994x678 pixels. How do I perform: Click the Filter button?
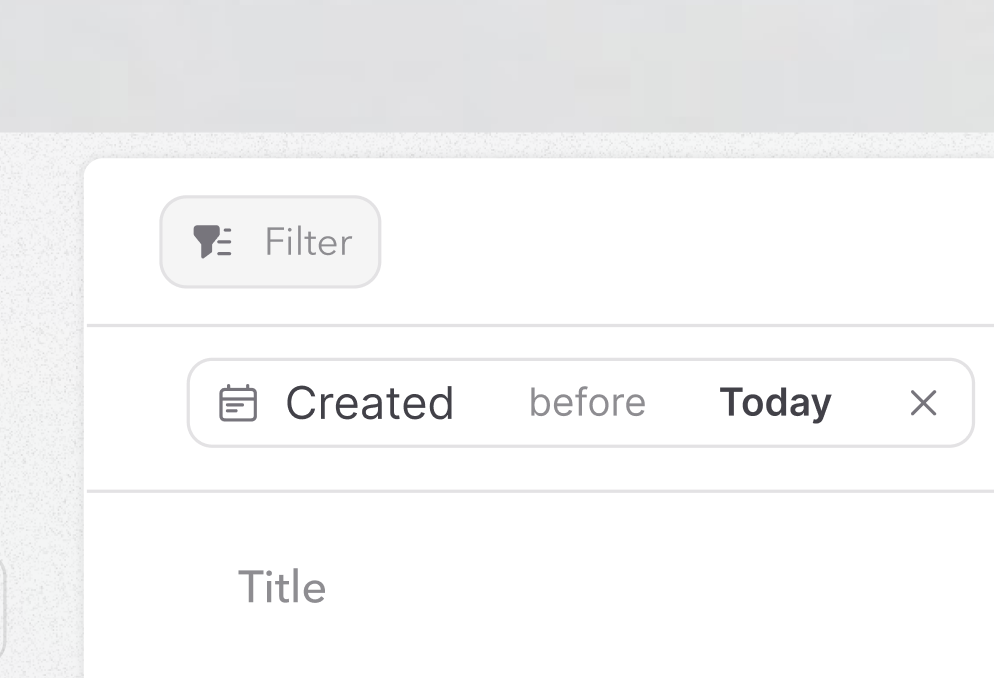pyautogui.click(x=269, y=240)
